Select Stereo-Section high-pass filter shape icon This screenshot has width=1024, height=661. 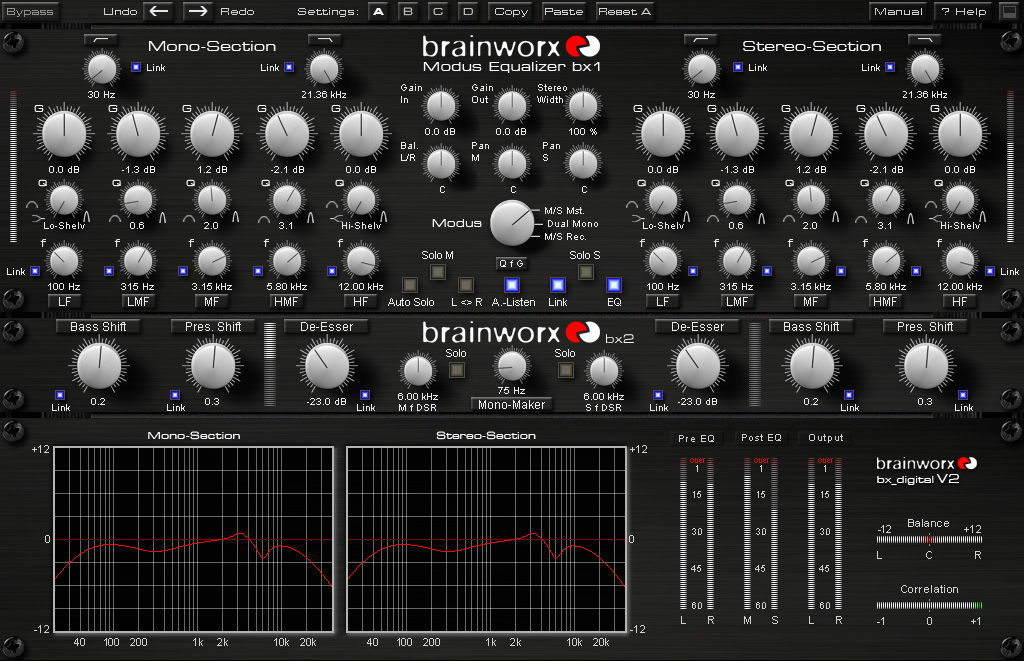[701, 40]
